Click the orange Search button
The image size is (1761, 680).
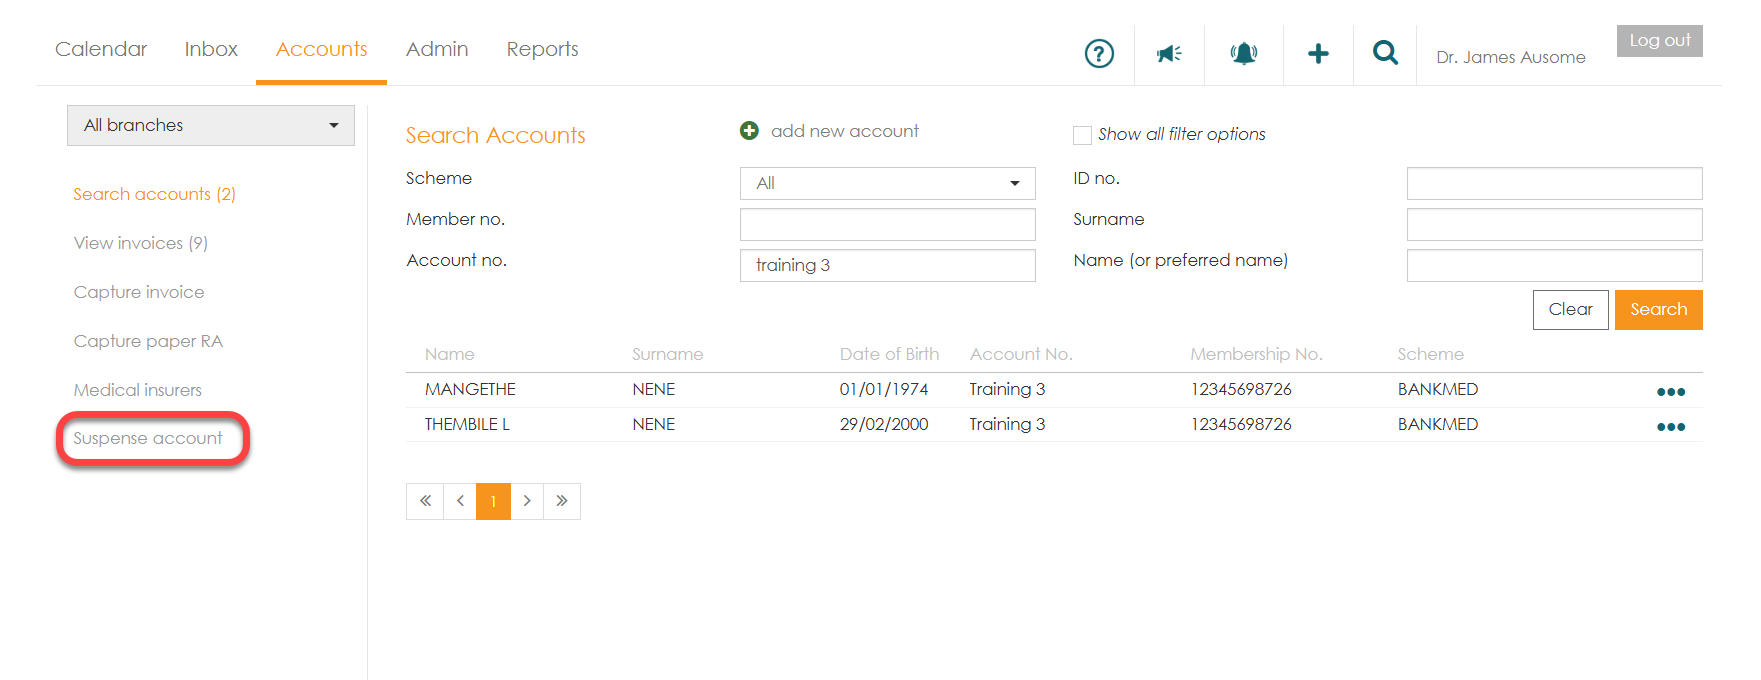1658,310
